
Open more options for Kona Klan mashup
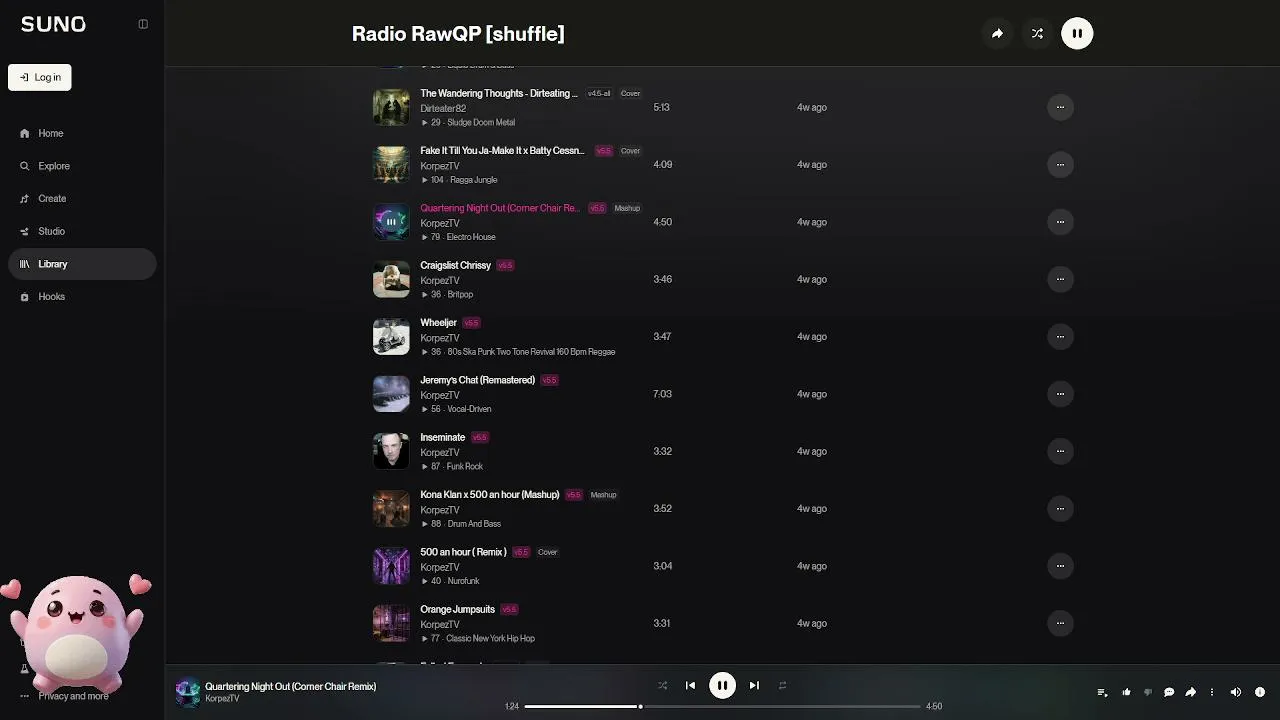1060,508
